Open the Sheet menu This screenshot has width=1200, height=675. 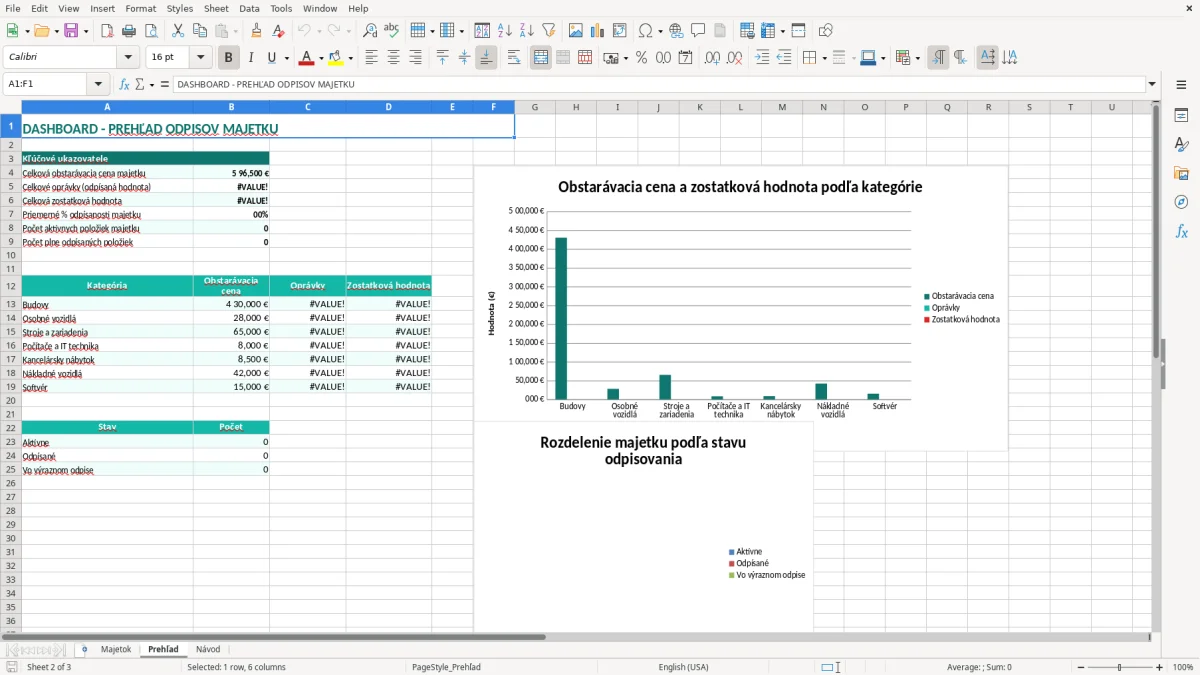pyautogui.click(x=216, y=8)
